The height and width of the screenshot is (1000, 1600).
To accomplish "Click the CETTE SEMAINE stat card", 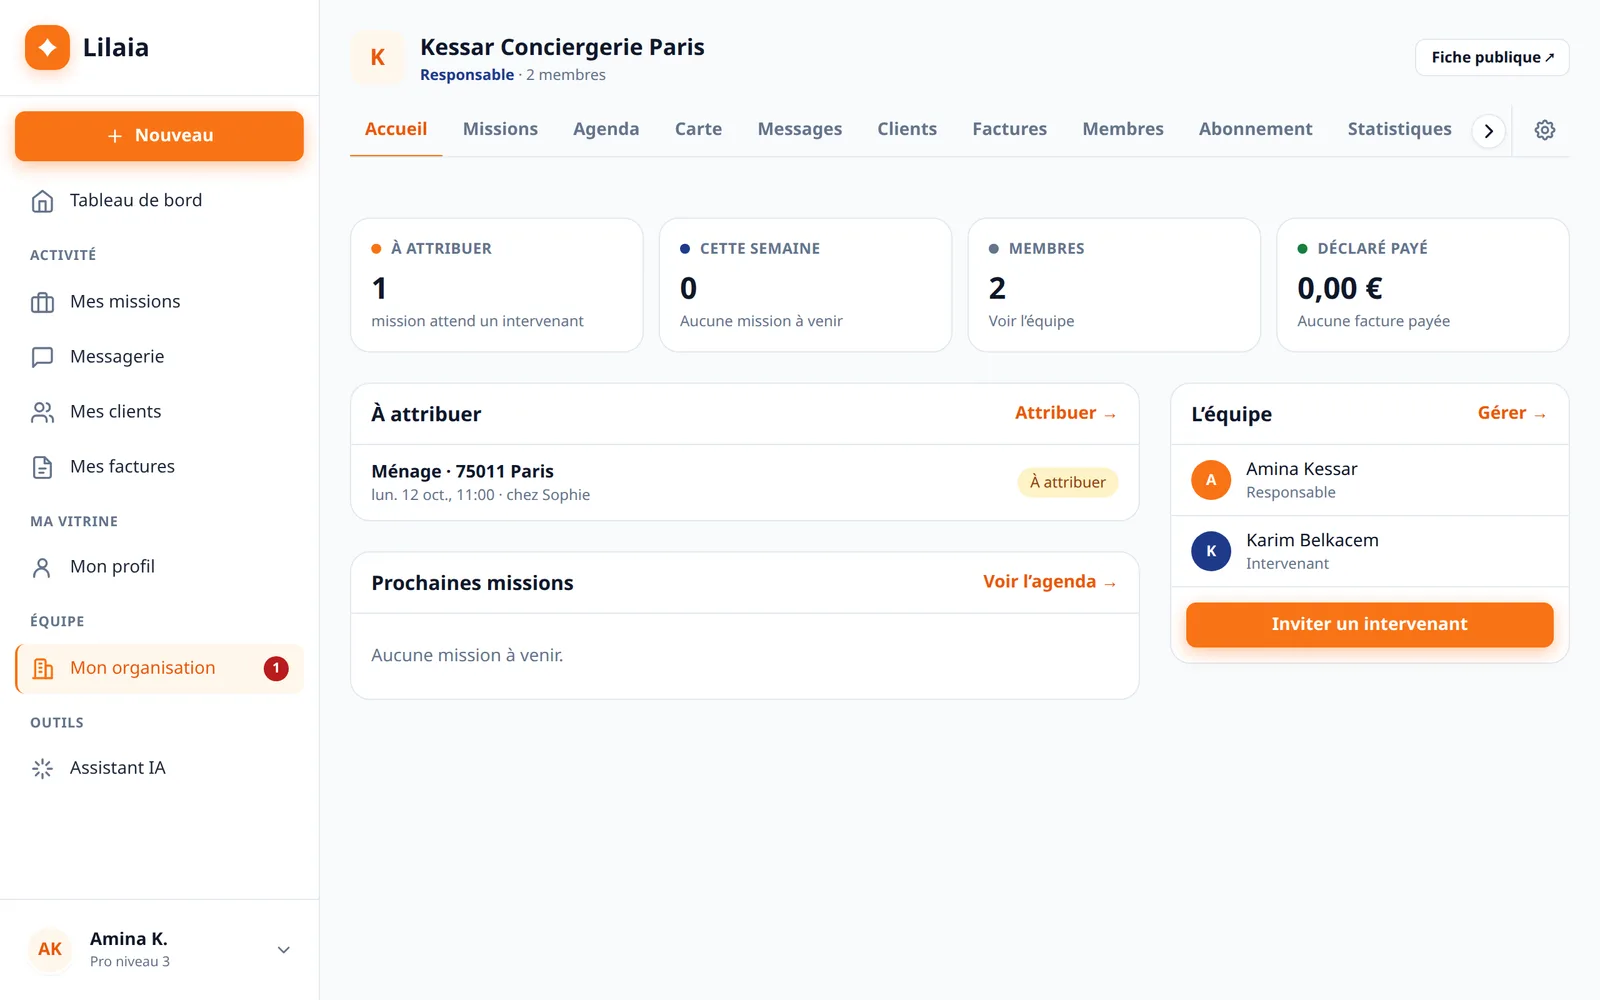I will pyautogui.click(x=805, y=285).
